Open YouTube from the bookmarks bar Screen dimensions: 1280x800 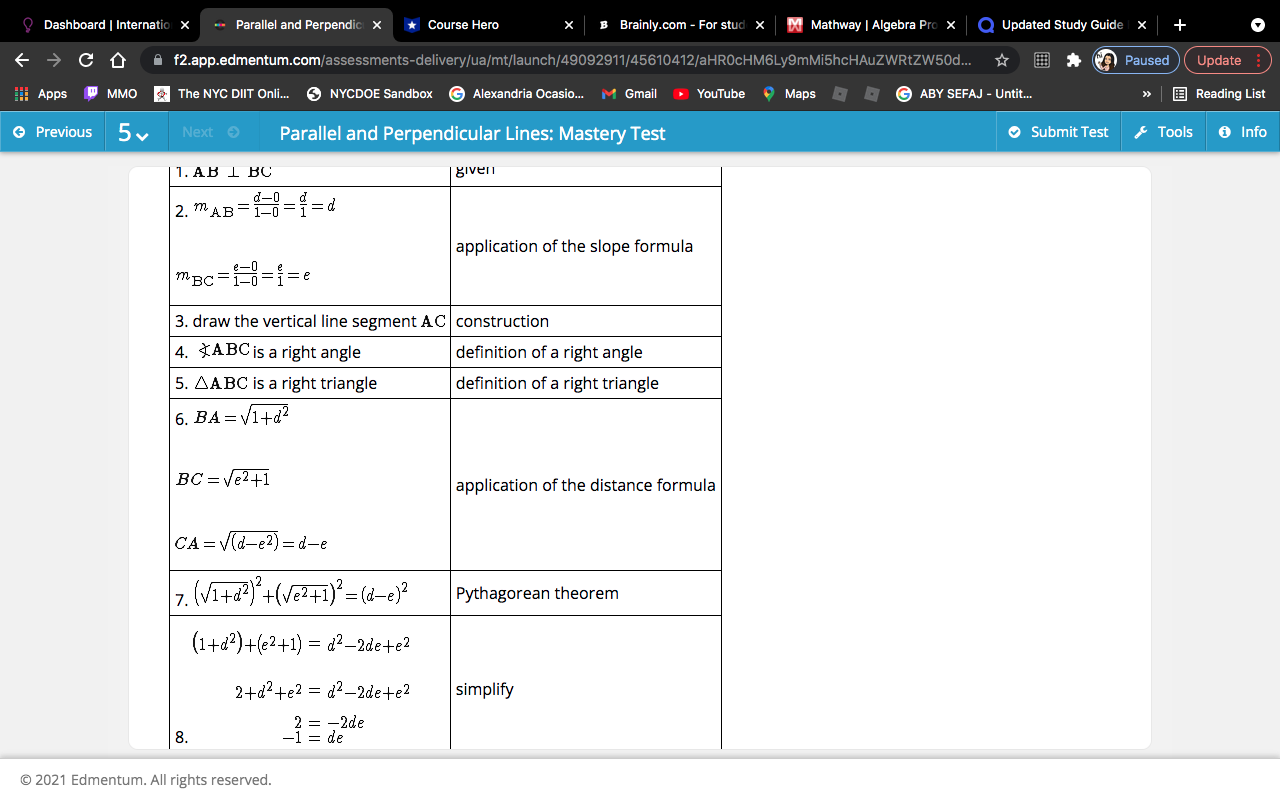[709, 94]
